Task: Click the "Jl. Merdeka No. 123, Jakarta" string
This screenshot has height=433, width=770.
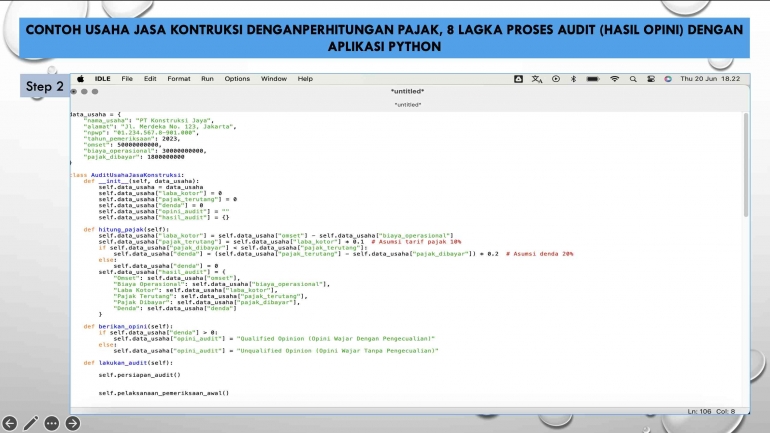Action: (x=177, y=126)
